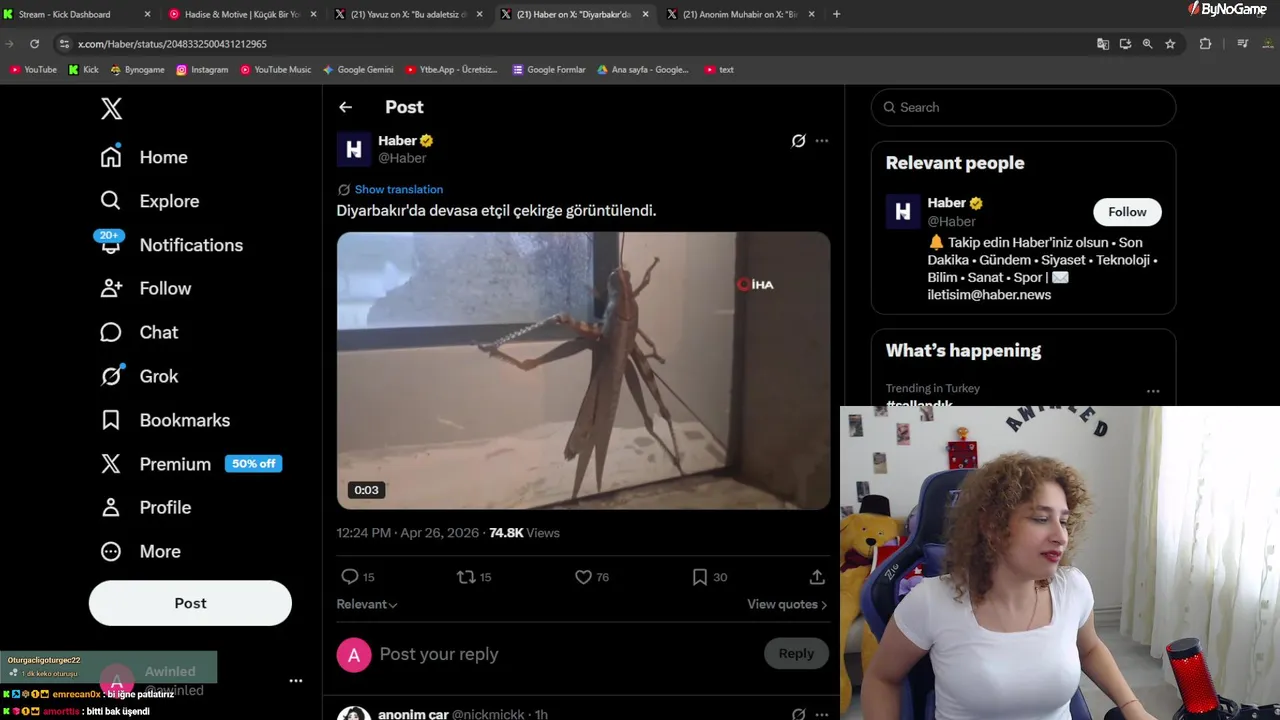
Task: Click the Grok icon on the Haber post
Action: [798, 141]
